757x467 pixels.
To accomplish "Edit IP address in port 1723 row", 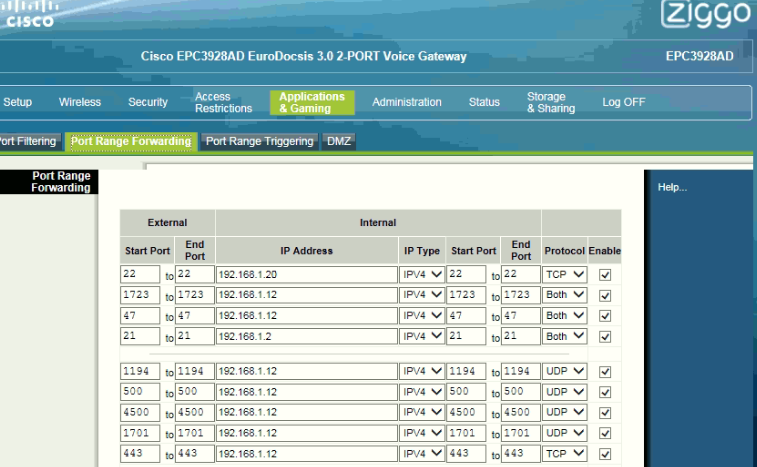I will 307,295.
